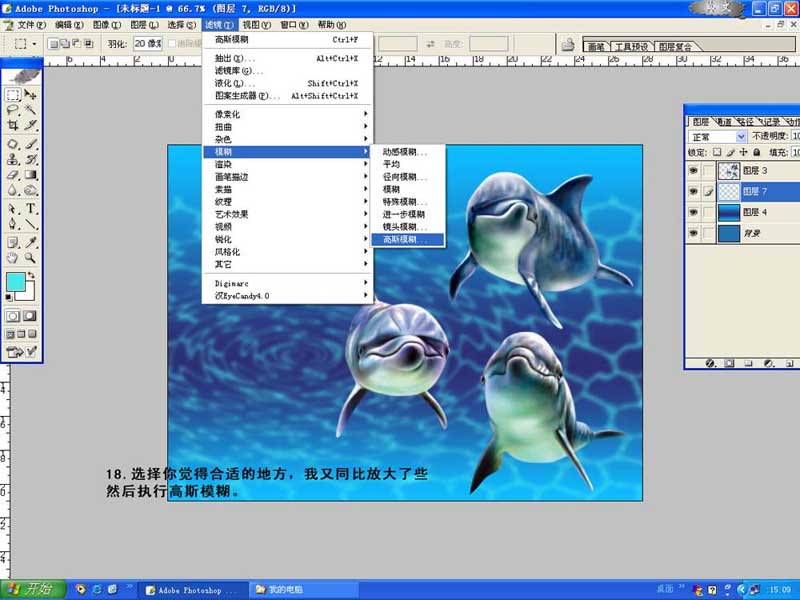Select the Pen tool
The width and height of the screenshot is (800, 600).
13,224
